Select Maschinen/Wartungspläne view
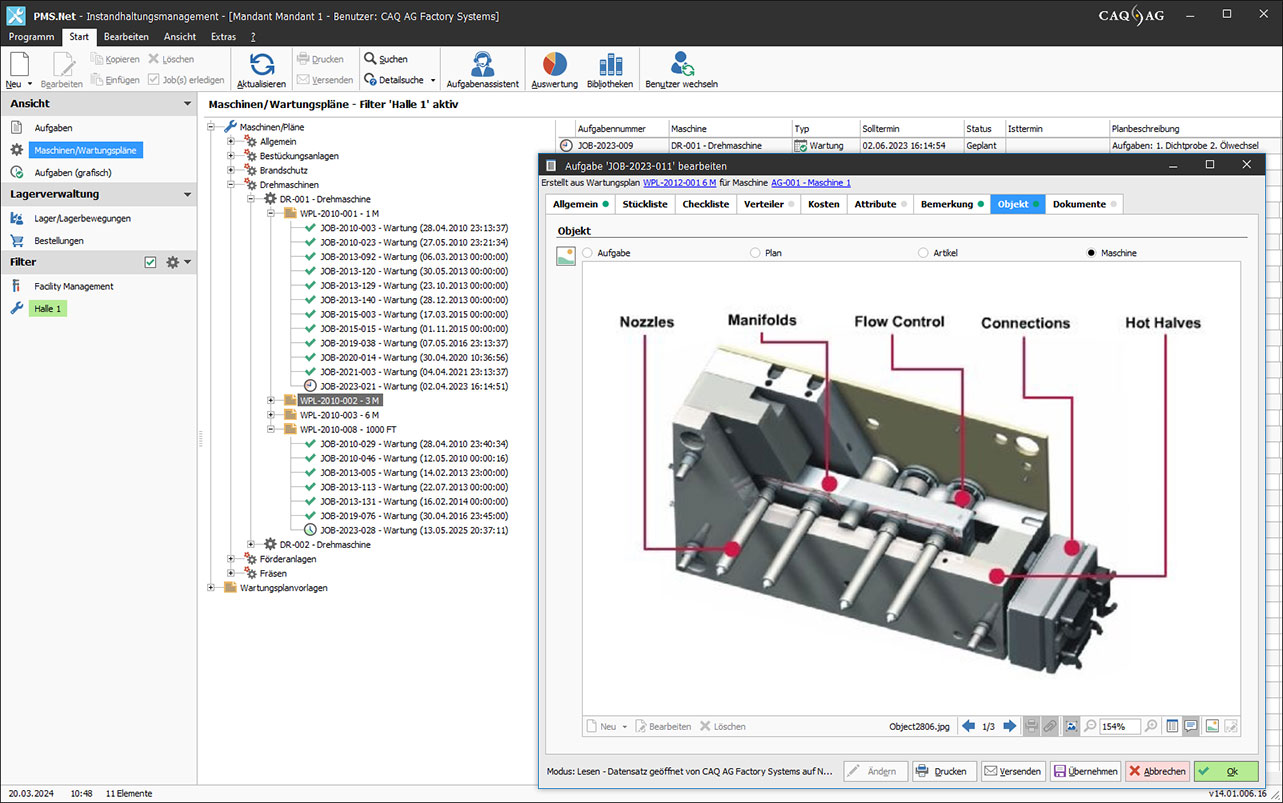Screen dimensions: 1283x803 pos(87,150)
